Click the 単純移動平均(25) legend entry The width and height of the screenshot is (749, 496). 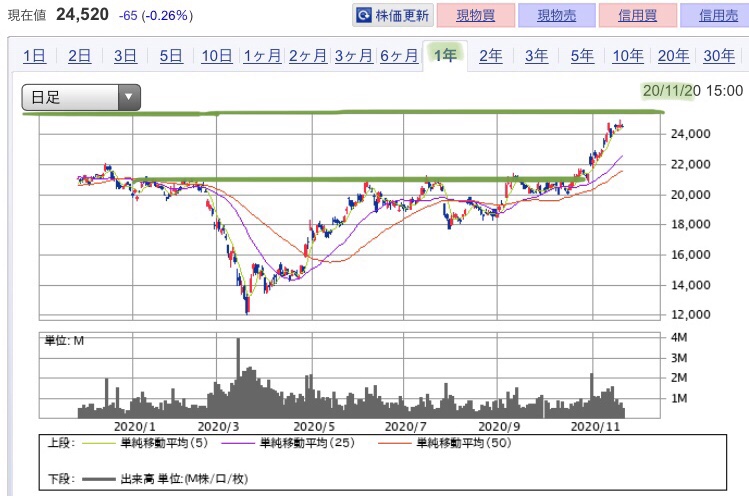(x=288, y=443)
